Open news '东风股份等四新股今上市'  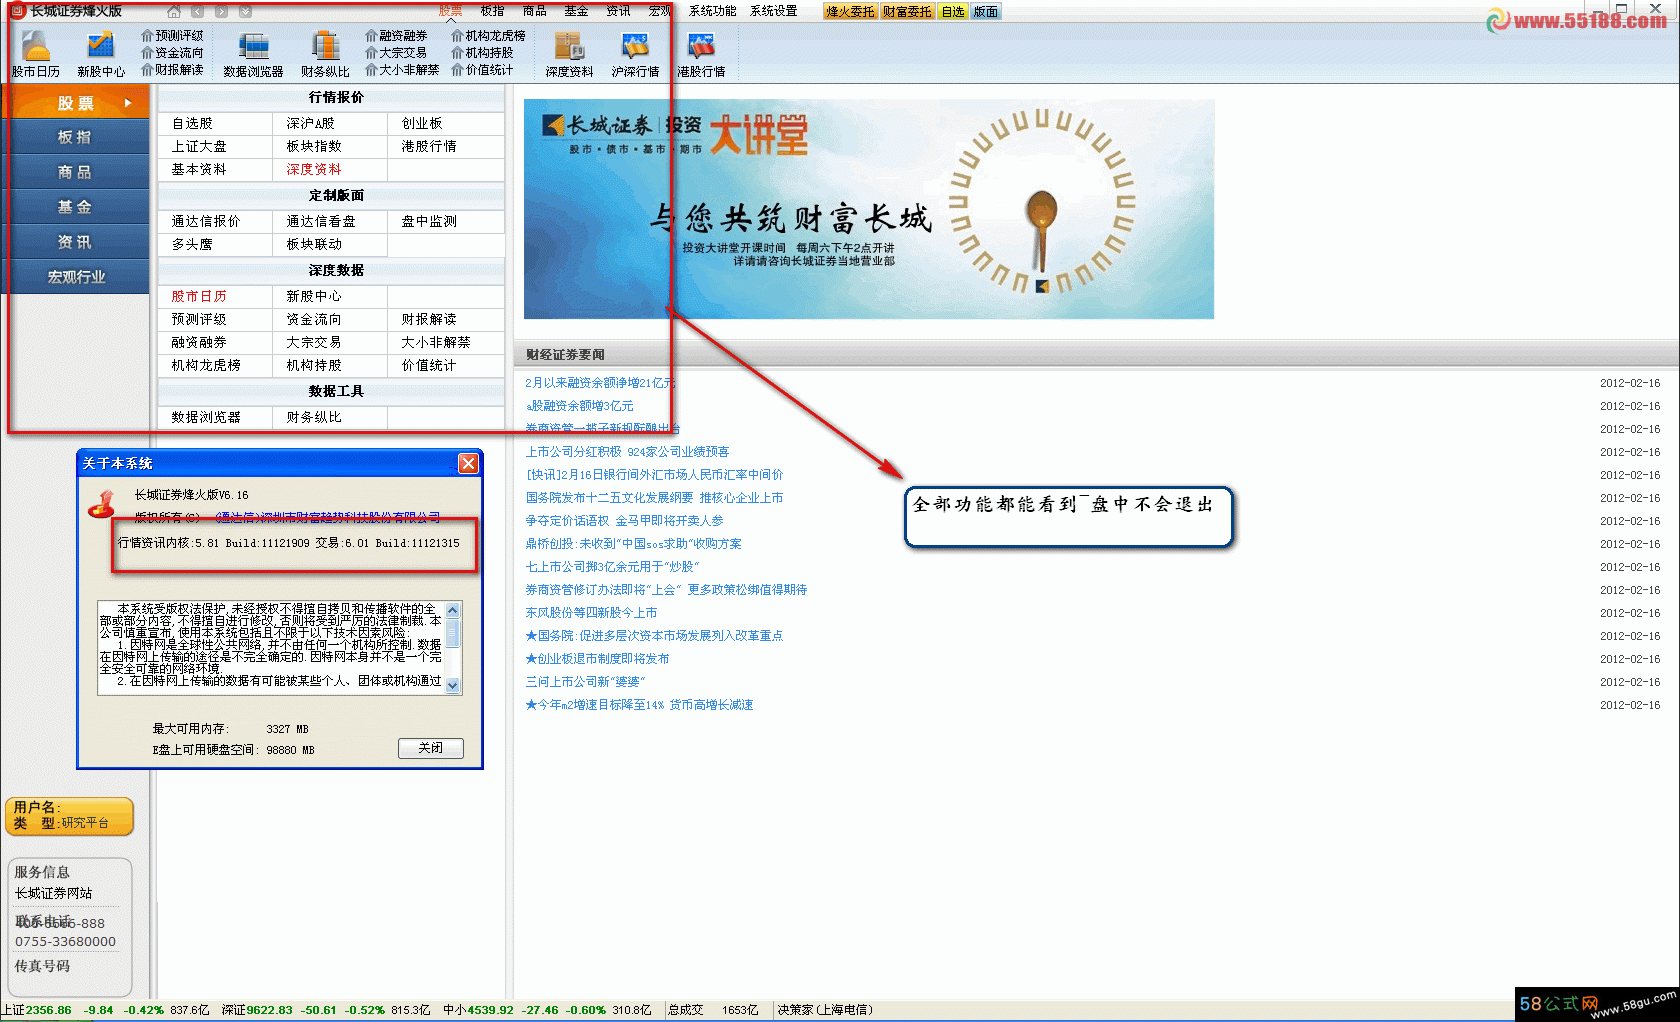point(591,613)
